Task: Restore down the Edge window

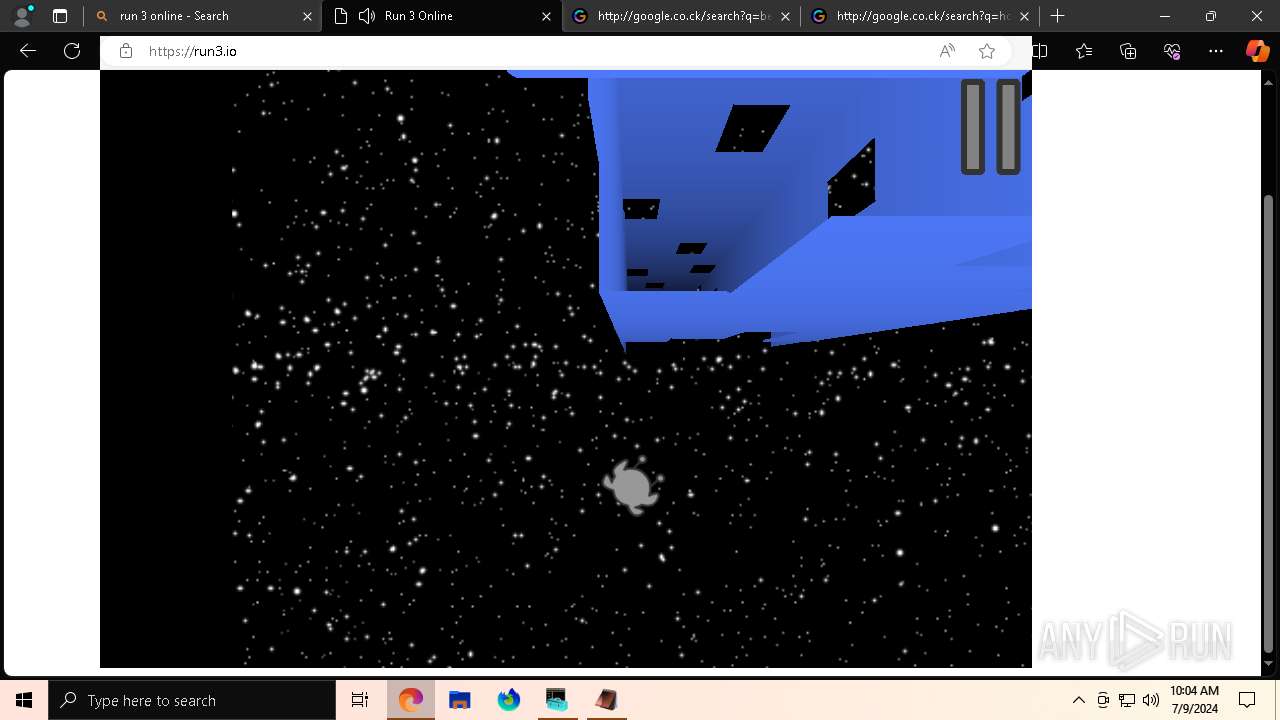Action: 1211,16
